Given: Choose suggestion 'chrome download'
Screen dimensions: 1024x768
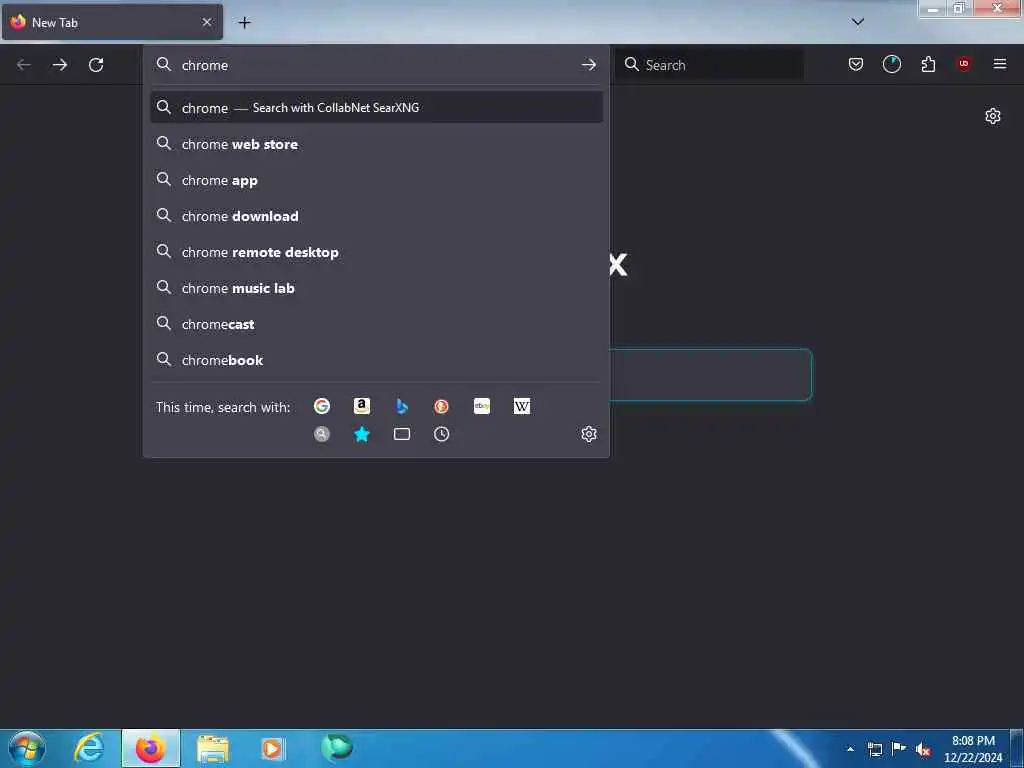Looking at the screenshot, I should tap(376, 216).
